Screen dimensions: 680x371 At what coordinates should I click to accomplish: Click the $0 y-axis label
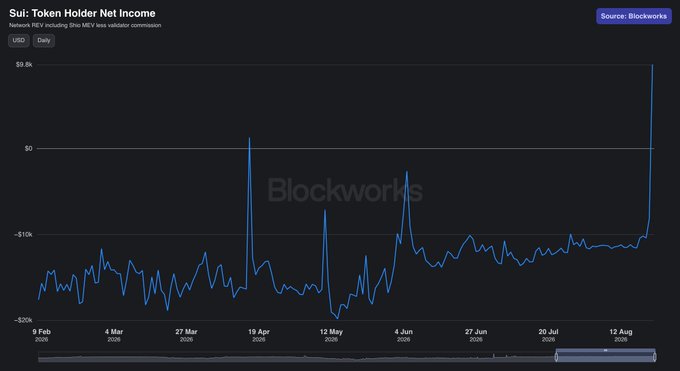(29, 148)
